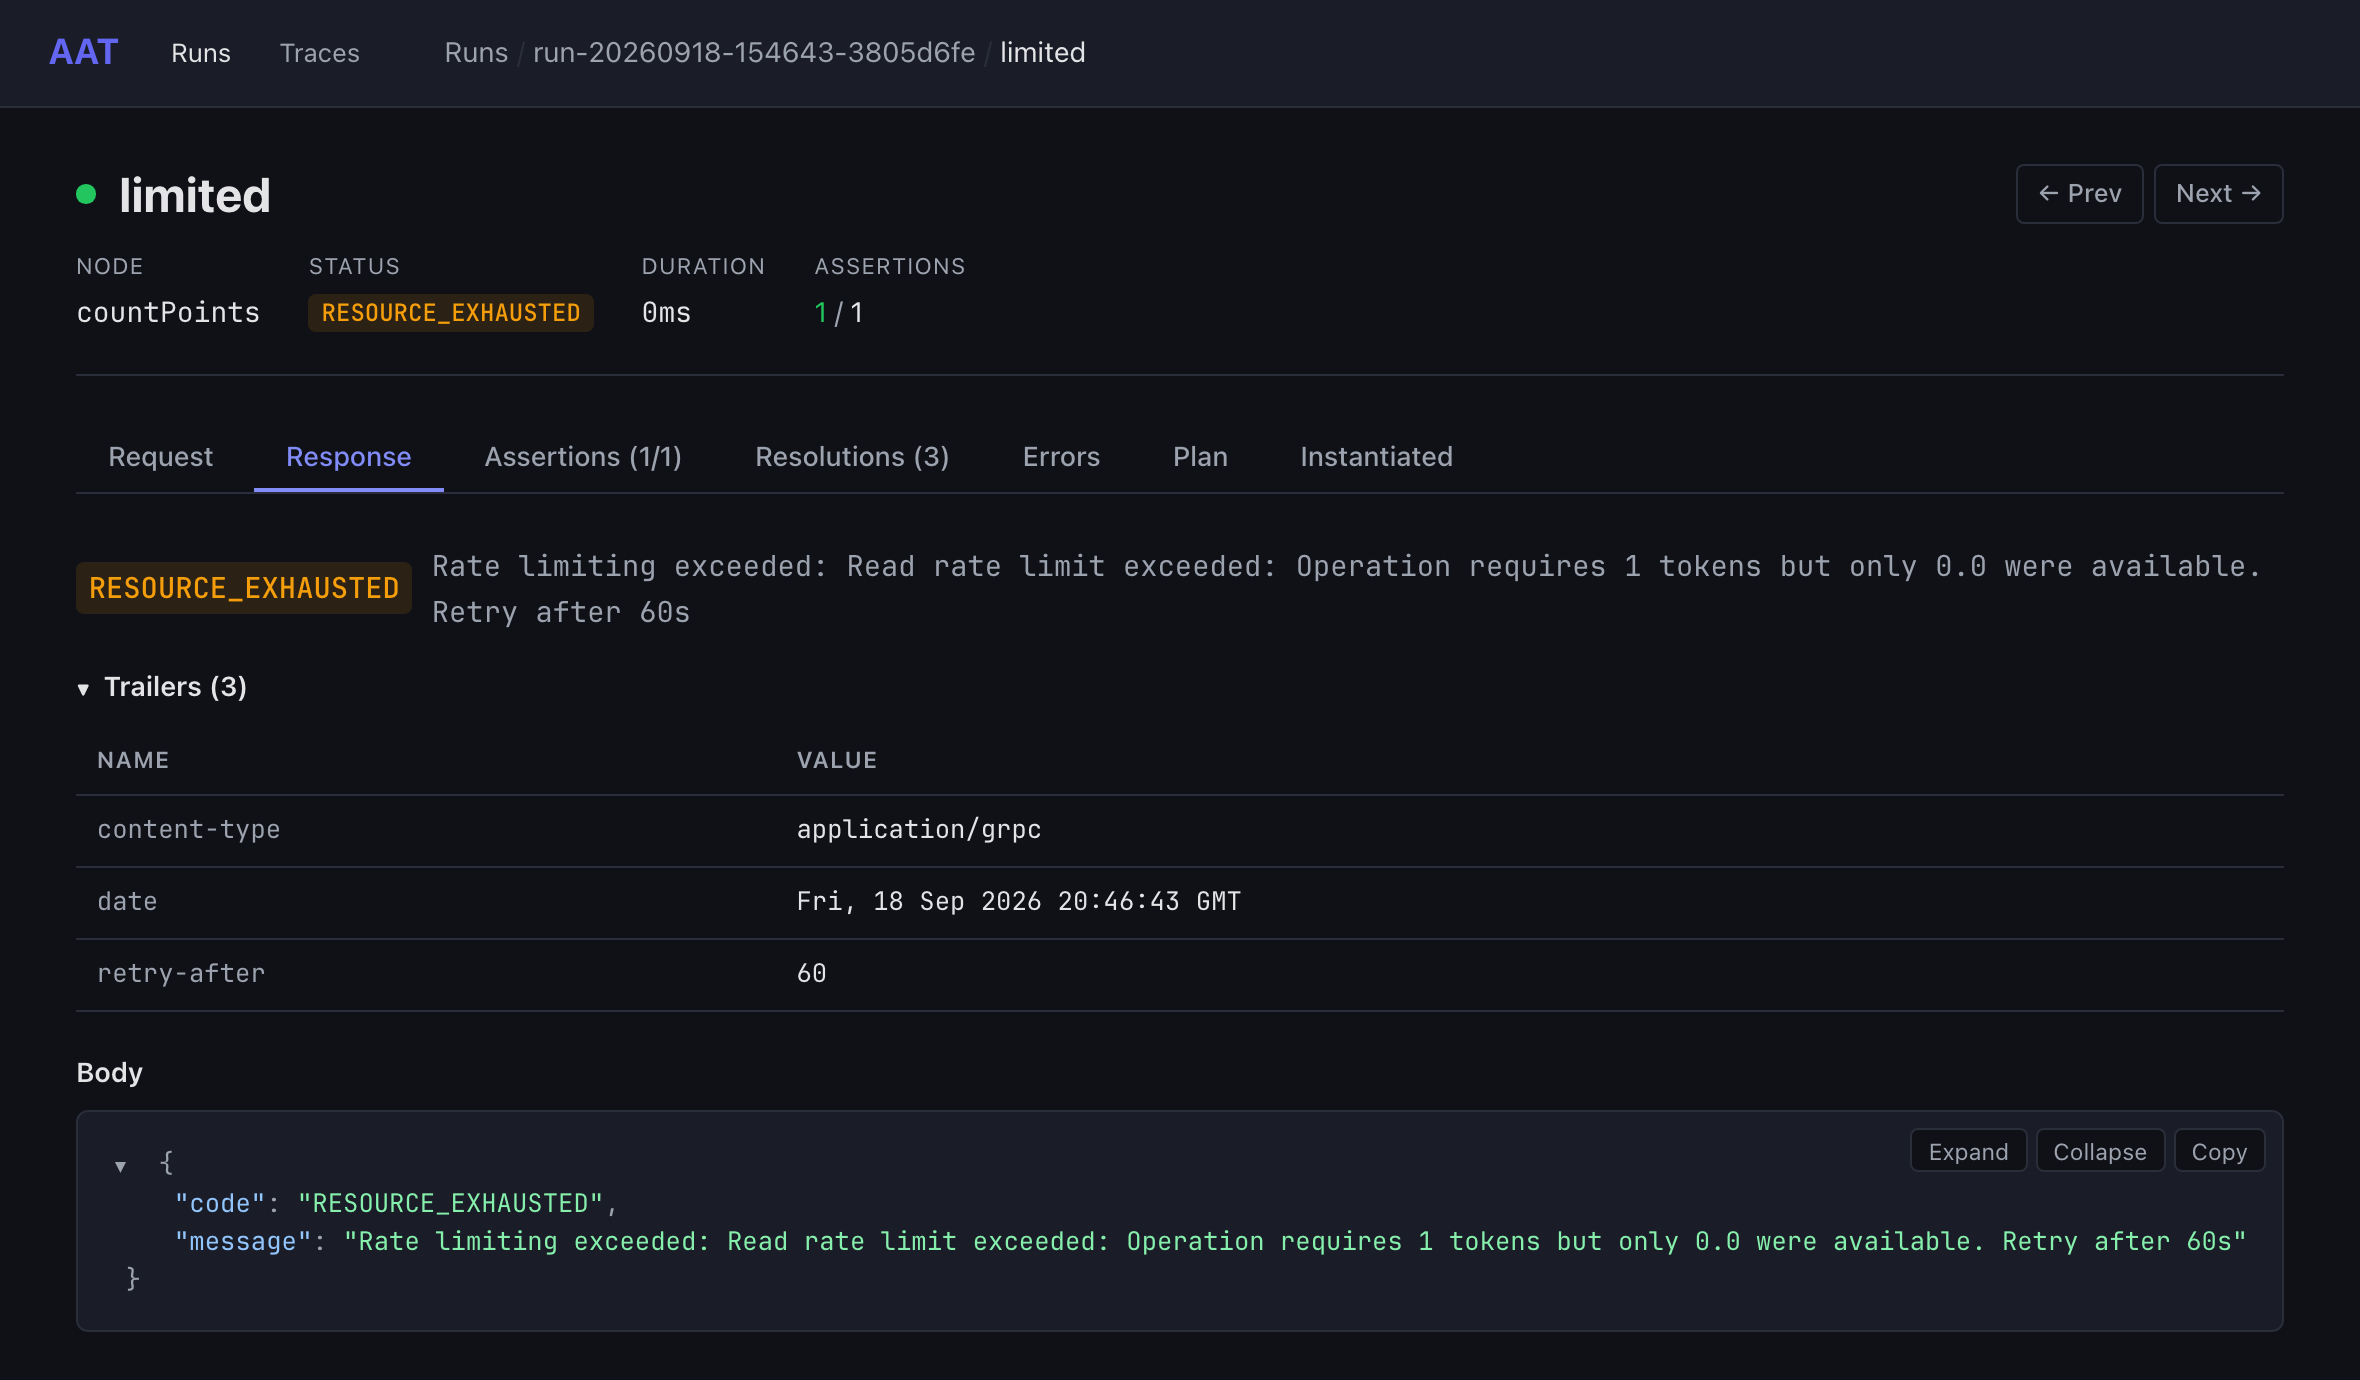Click the limited page title
This screenshot has width=2360, height=1380.
tap(195, 195)
